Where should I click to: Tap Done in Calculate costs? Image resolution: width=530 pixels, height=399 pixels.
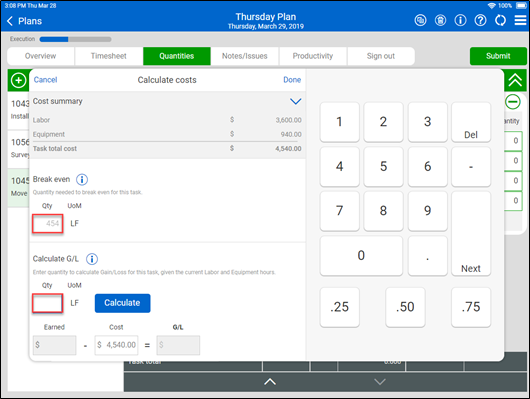pyautogui.click(x=292, y=80)
